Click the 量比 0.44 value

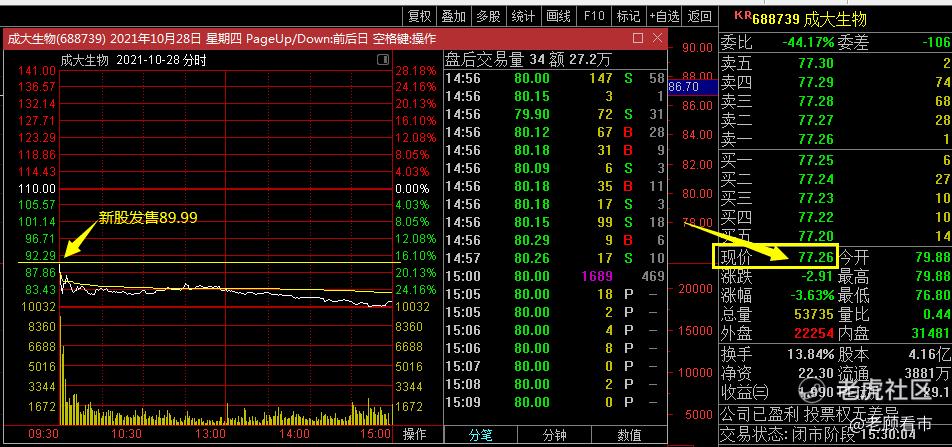point(936,315)
